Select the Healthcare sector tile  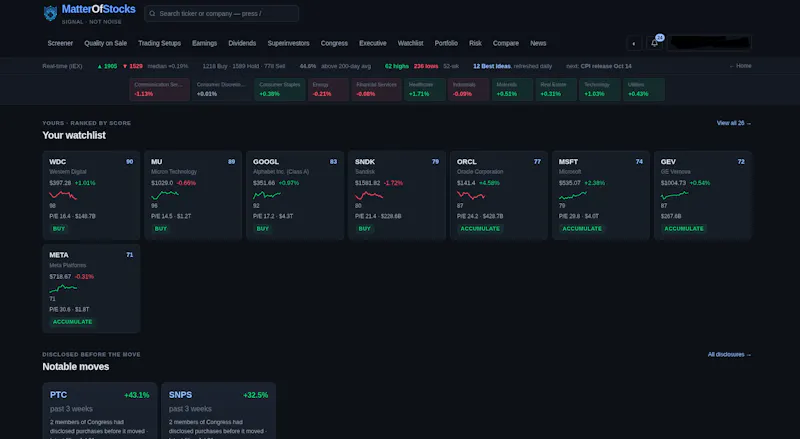(x=425, y=89)
